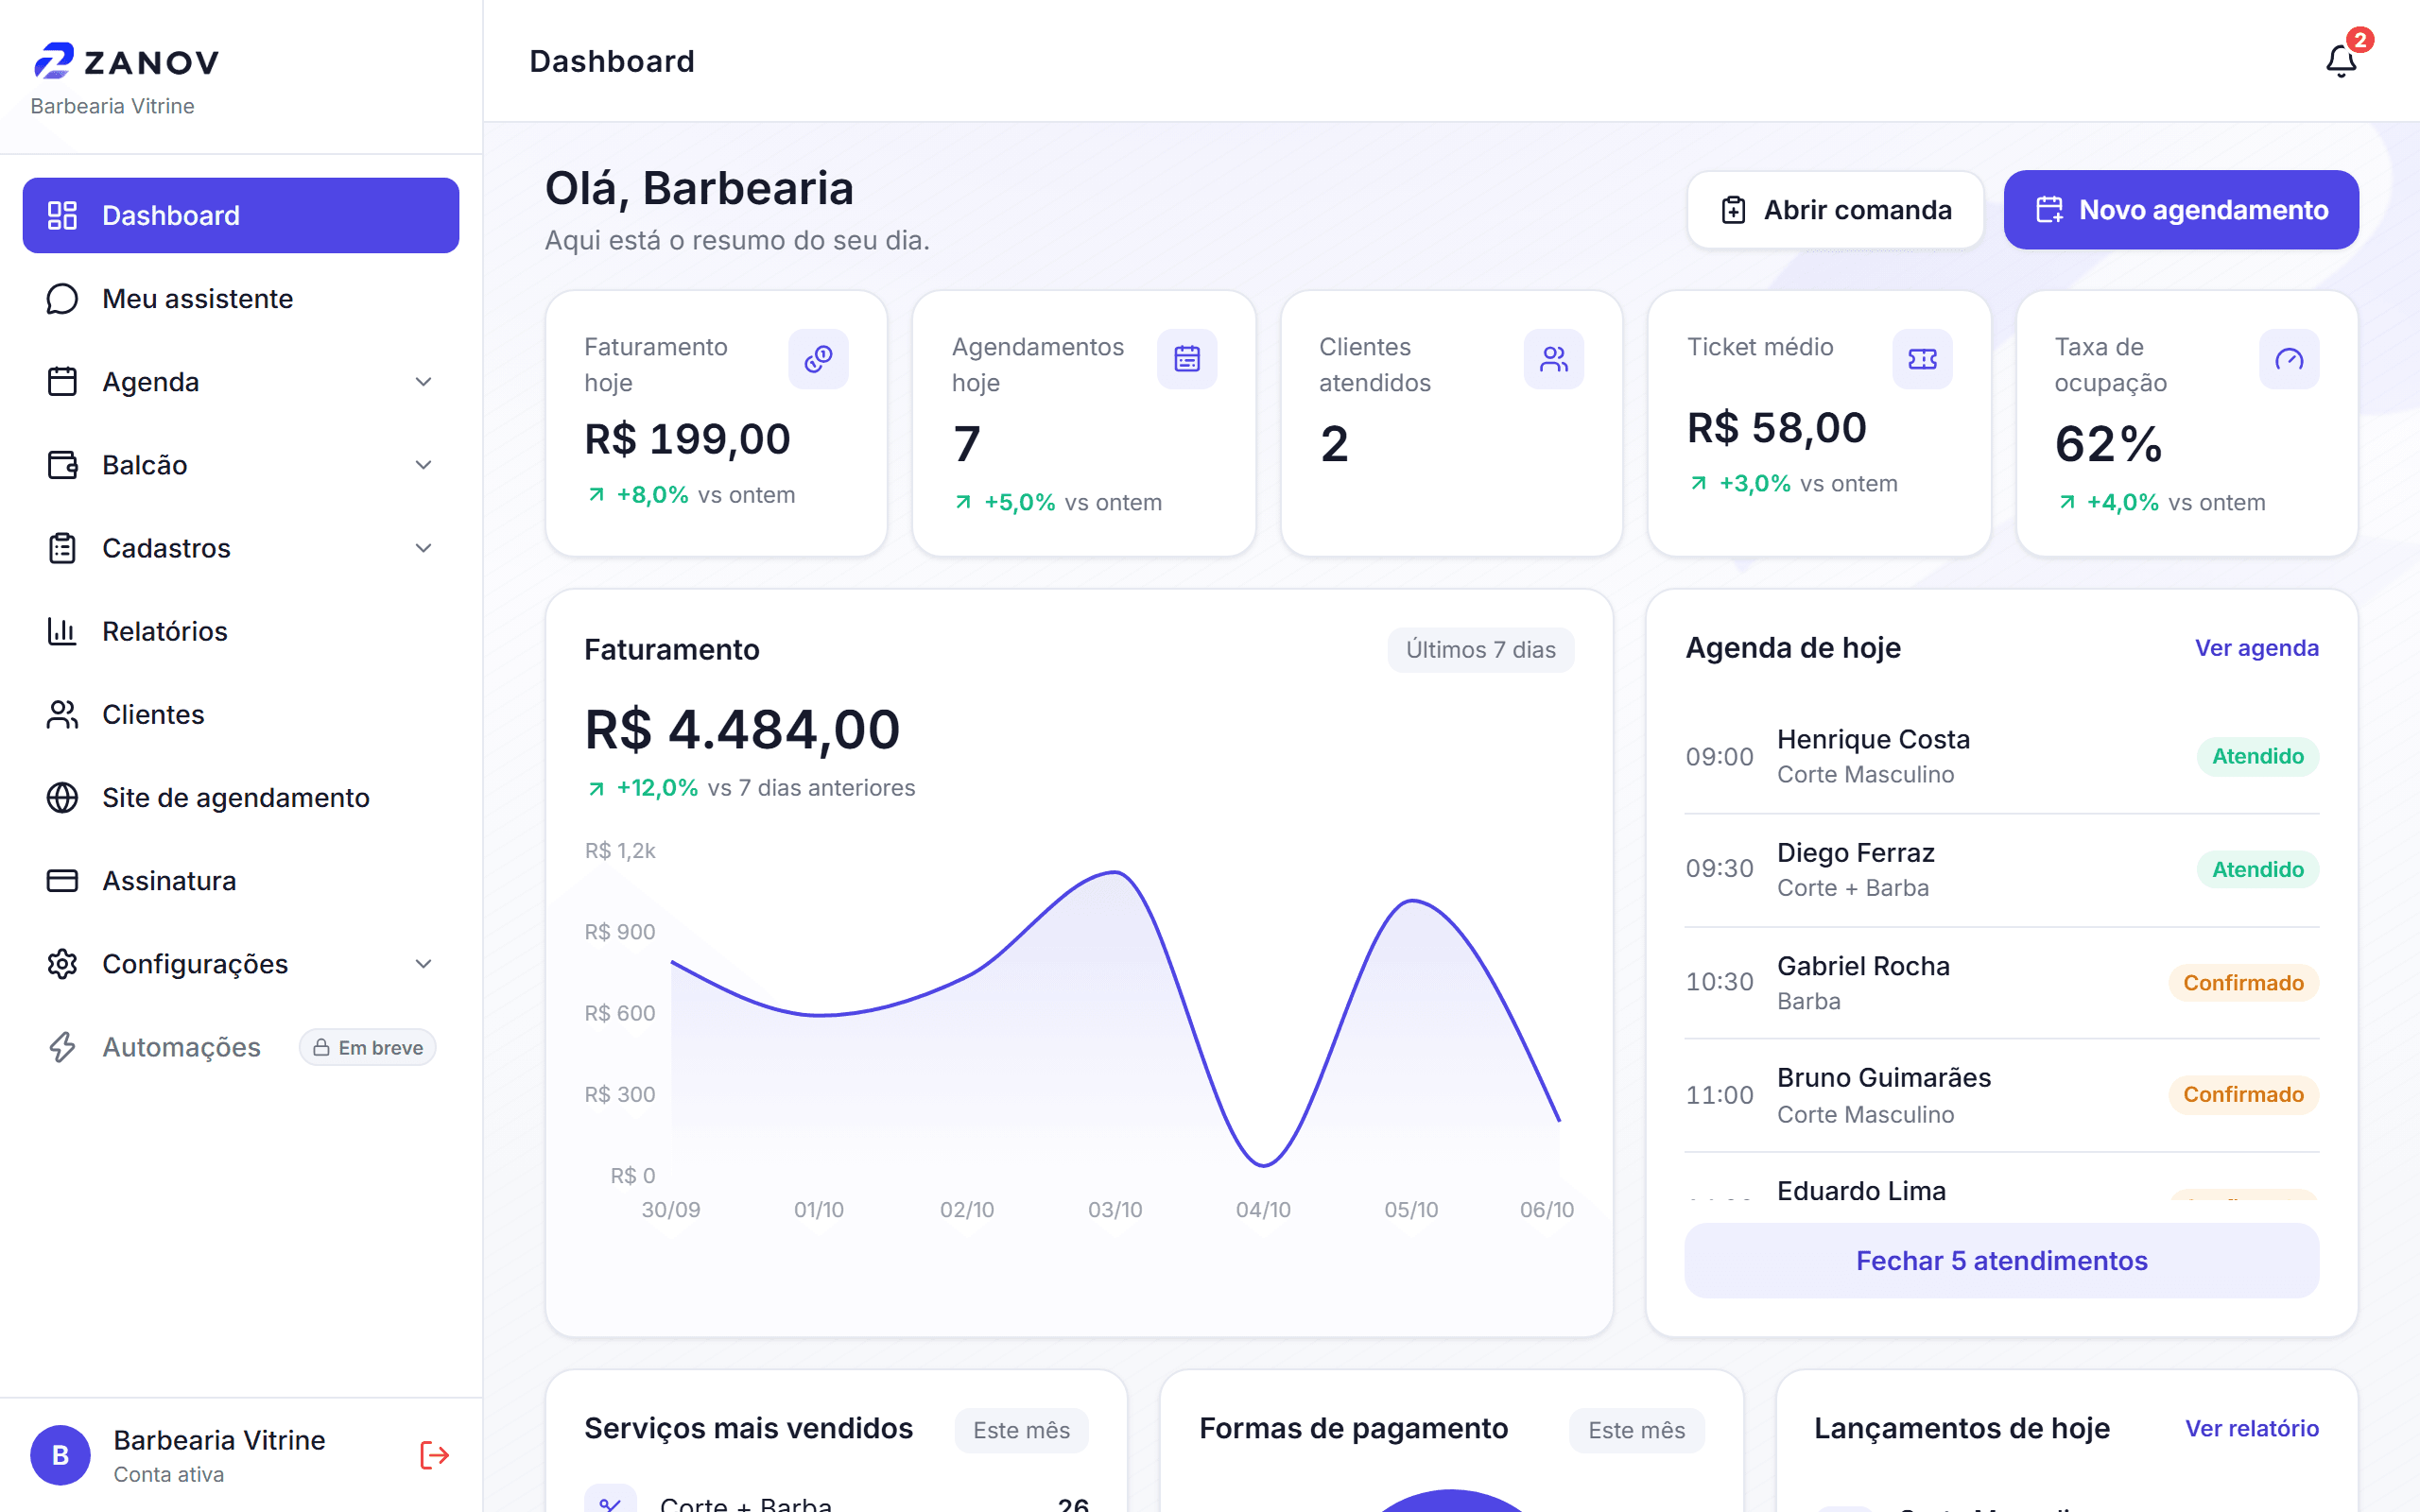Open Site de agendamento menu item
The image size is (2420, 1512).
(x=241, y=798)
